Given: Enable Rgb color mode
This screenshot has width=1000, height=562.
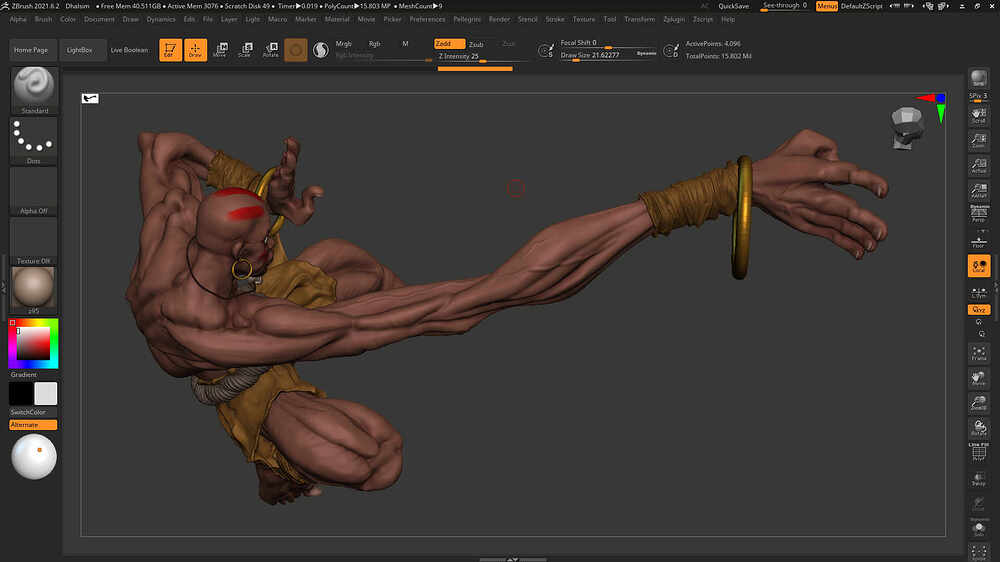Looking at the screenshot, I should (374, 44).
